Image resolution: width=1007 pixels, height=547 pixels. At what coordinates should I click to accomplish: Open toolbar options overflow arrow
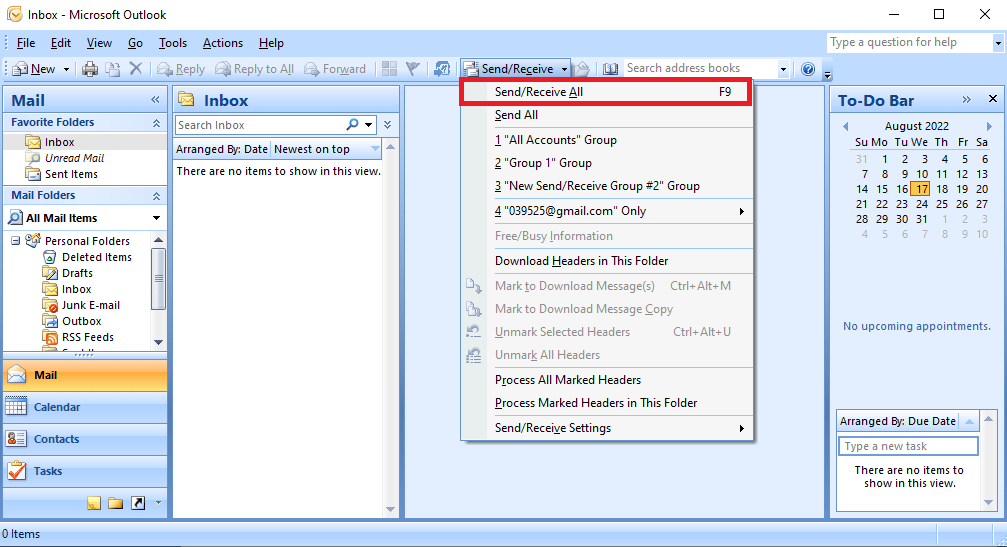828,73
